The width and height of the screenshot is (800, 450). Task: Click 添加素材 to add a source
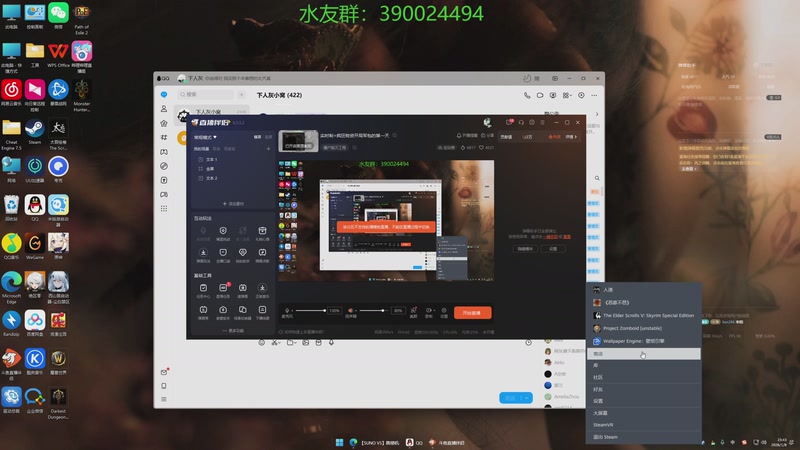[x=233, y=204]
